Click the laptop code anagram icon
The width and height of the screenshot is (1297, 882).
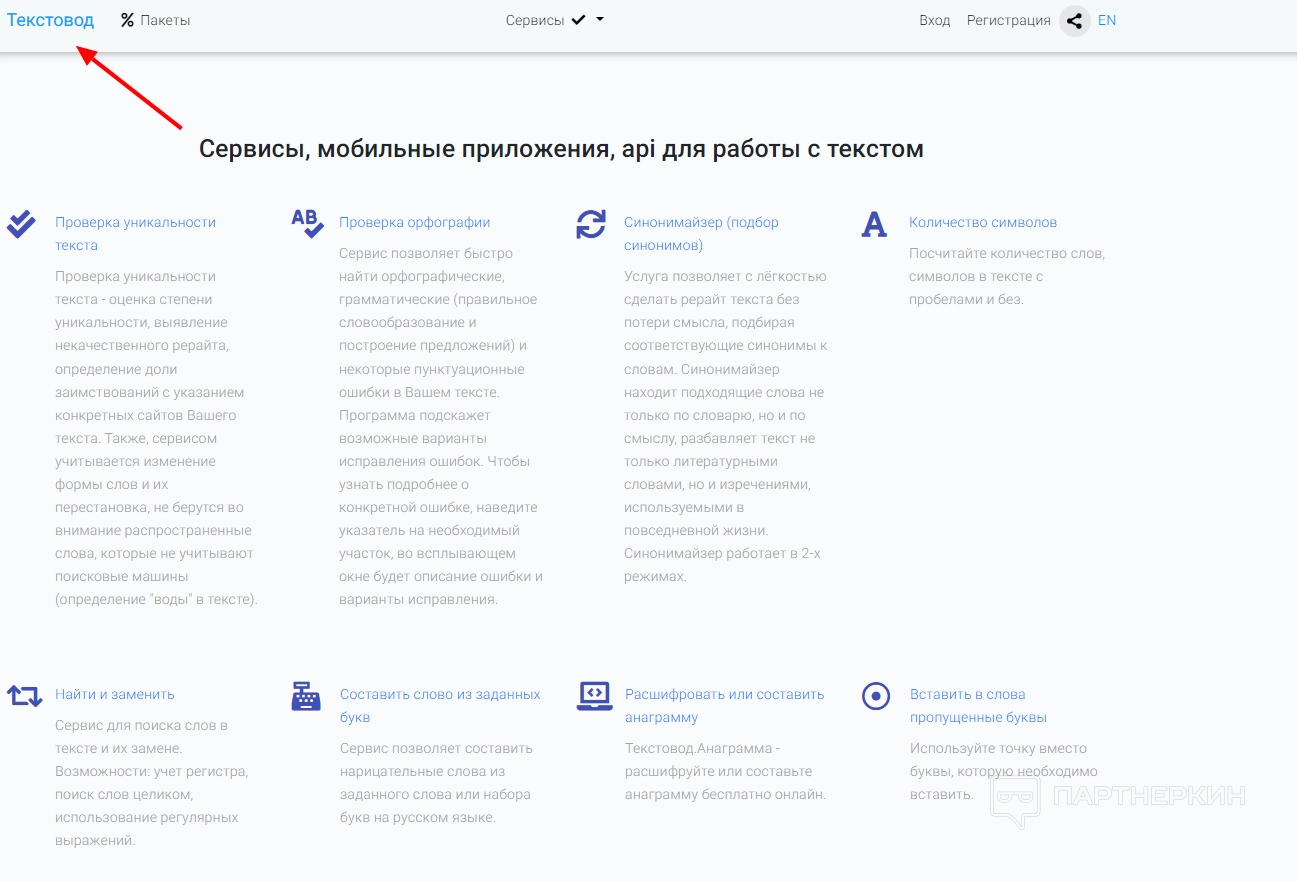(594, 696)
